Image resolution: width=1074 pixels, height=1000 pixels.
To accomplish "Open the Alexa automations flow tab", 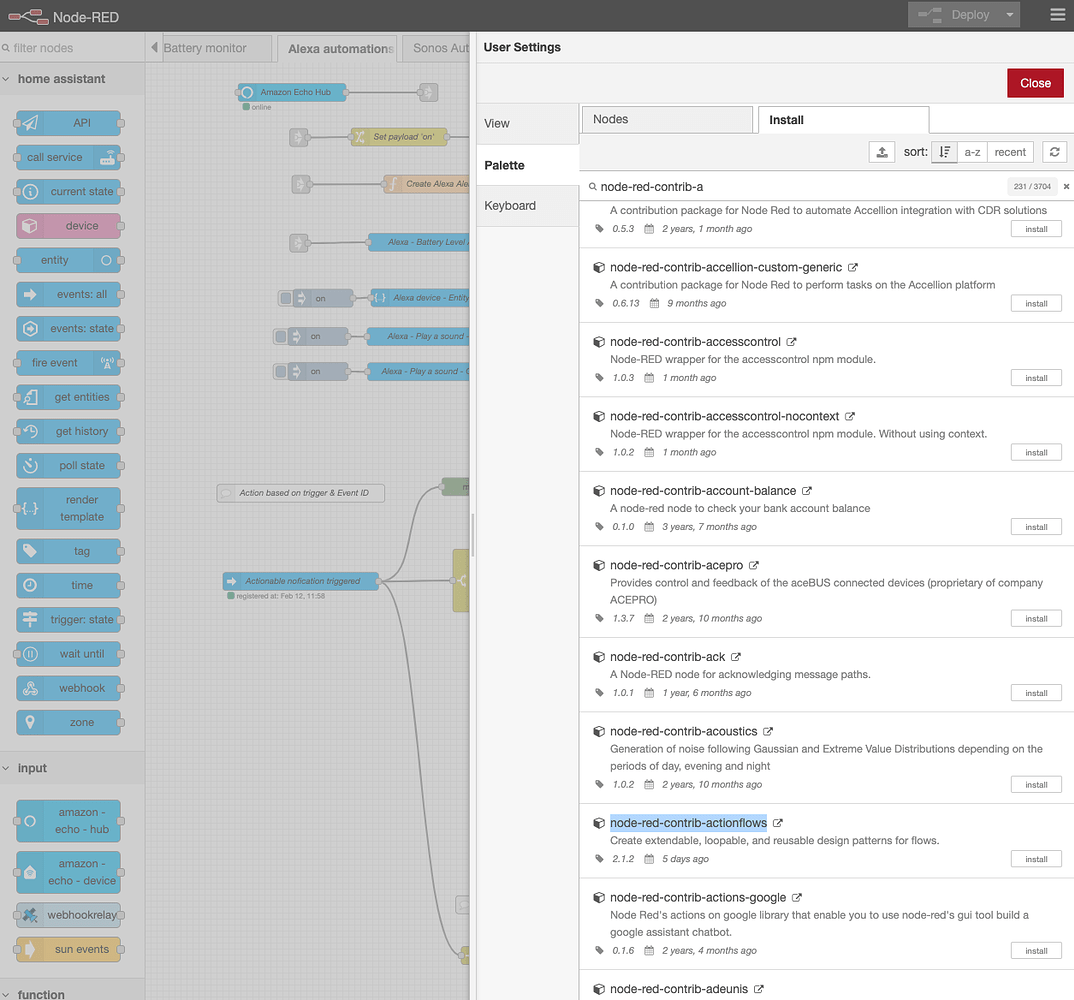I will click(x=338, y=49).
